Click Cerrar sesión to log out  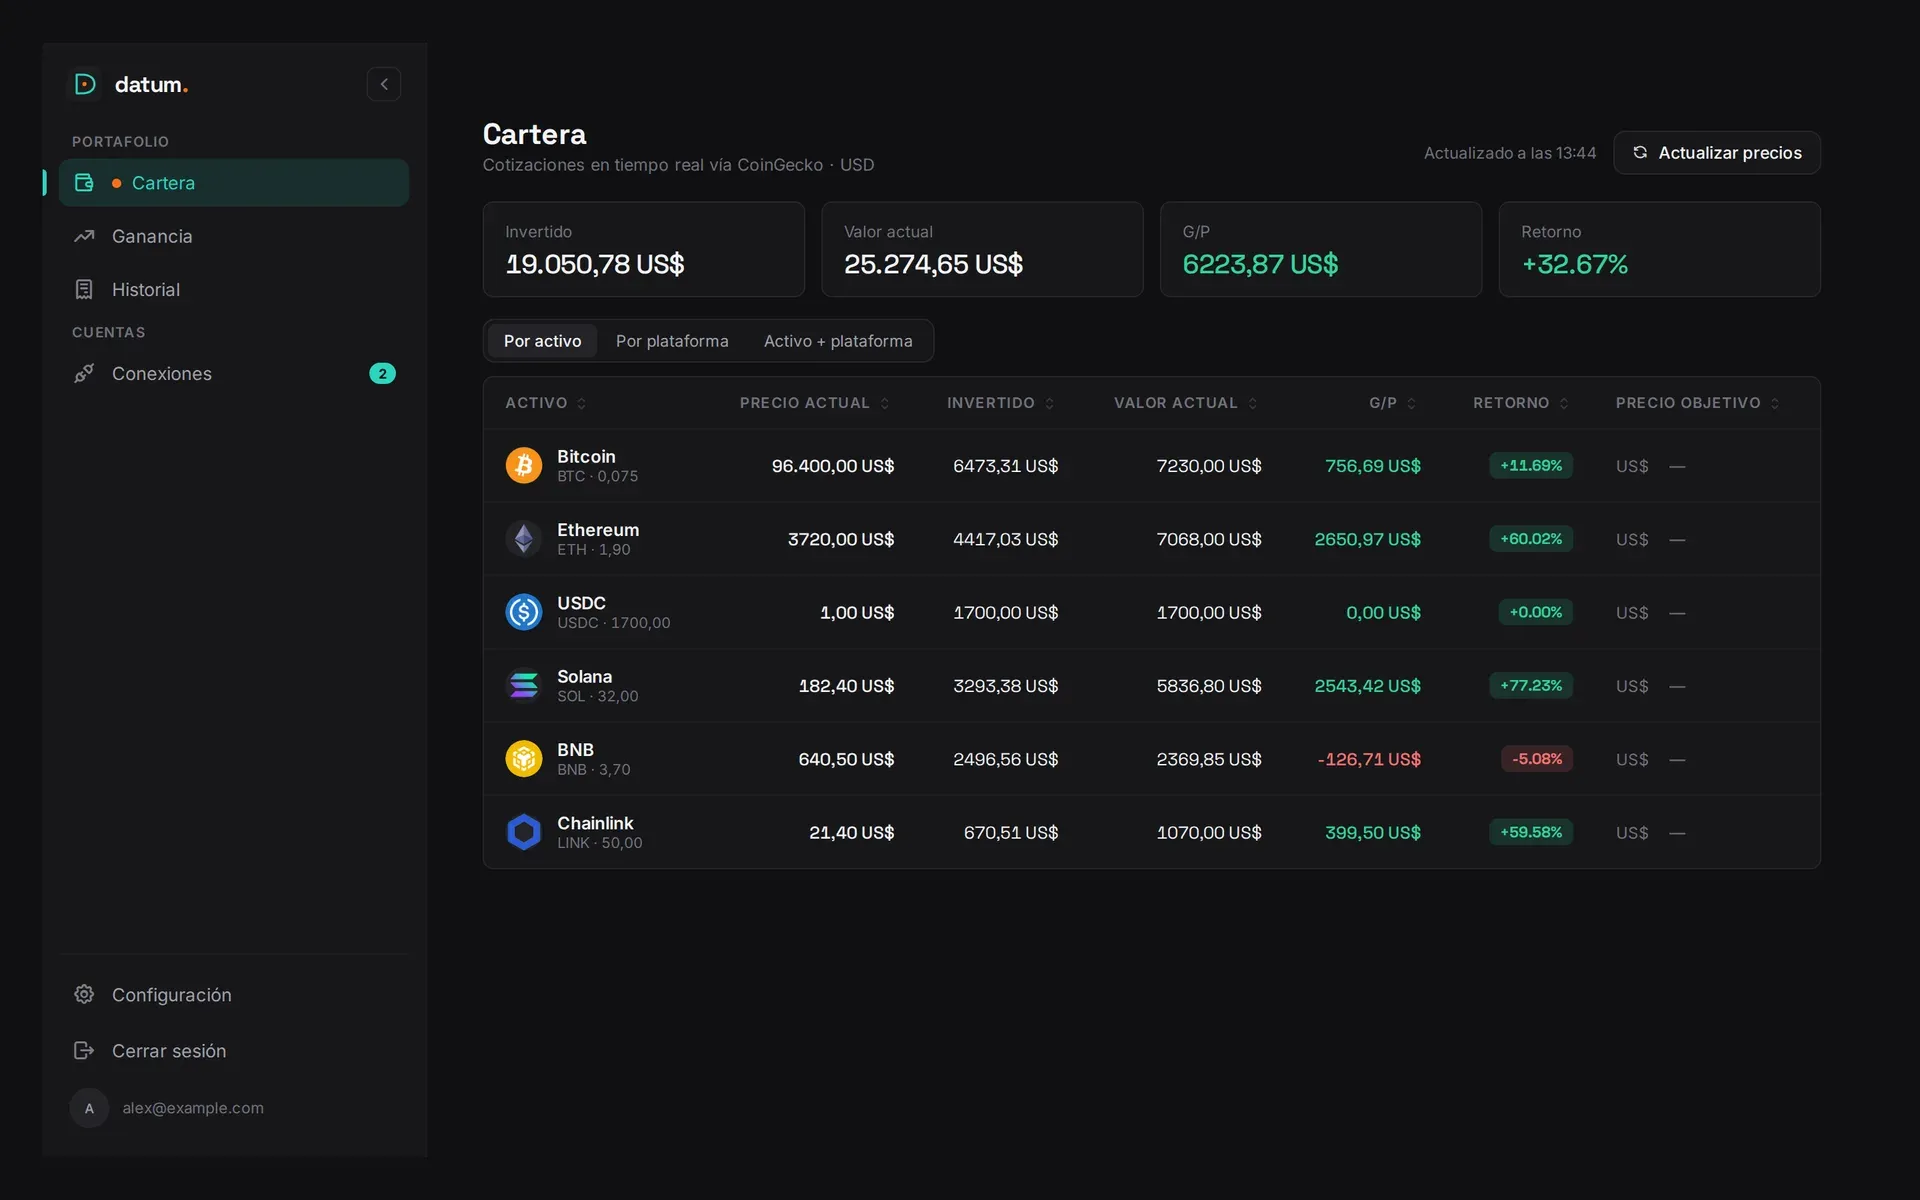click(x=234, y=1050)
